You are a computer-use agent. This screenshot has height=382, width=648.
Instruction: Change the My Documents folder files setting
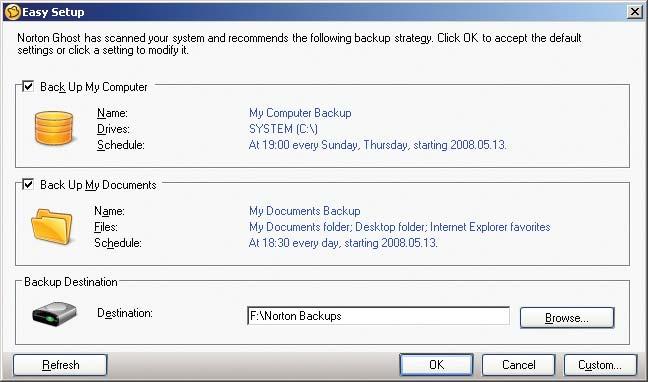399,227
